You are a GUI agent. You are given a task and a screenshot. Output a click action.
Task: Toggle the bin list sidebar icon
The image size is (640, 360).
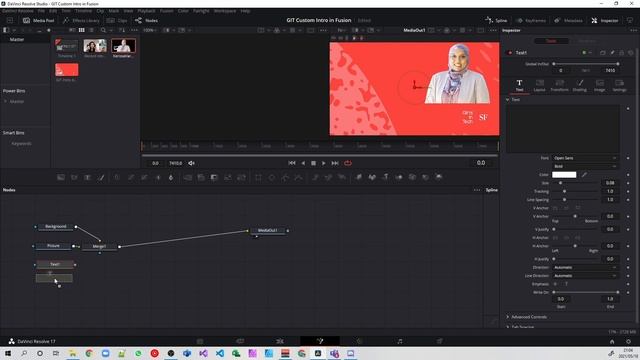pos(6,30)
